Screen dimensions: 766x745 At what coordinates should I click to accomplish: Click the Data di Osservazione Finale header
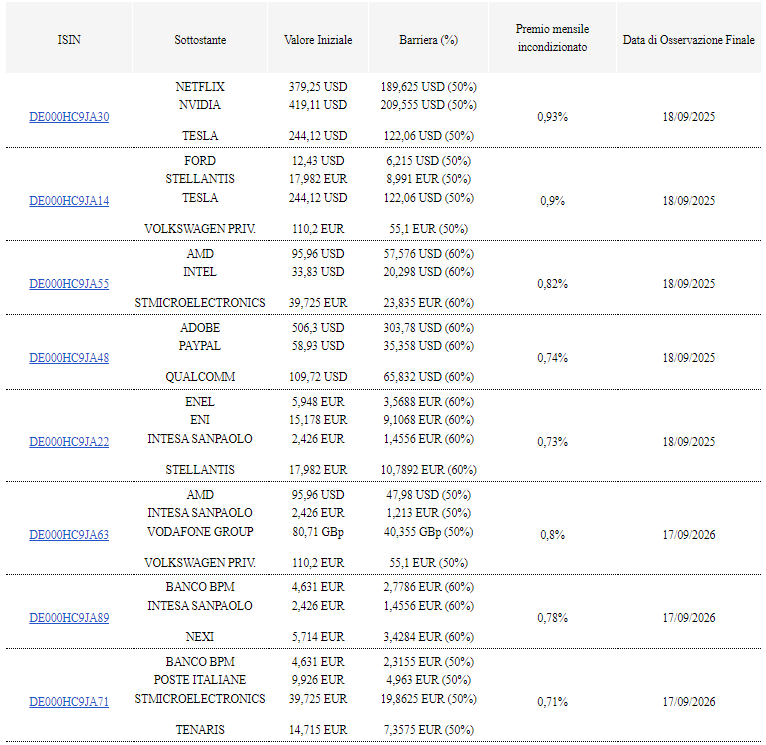click(689, 40)
